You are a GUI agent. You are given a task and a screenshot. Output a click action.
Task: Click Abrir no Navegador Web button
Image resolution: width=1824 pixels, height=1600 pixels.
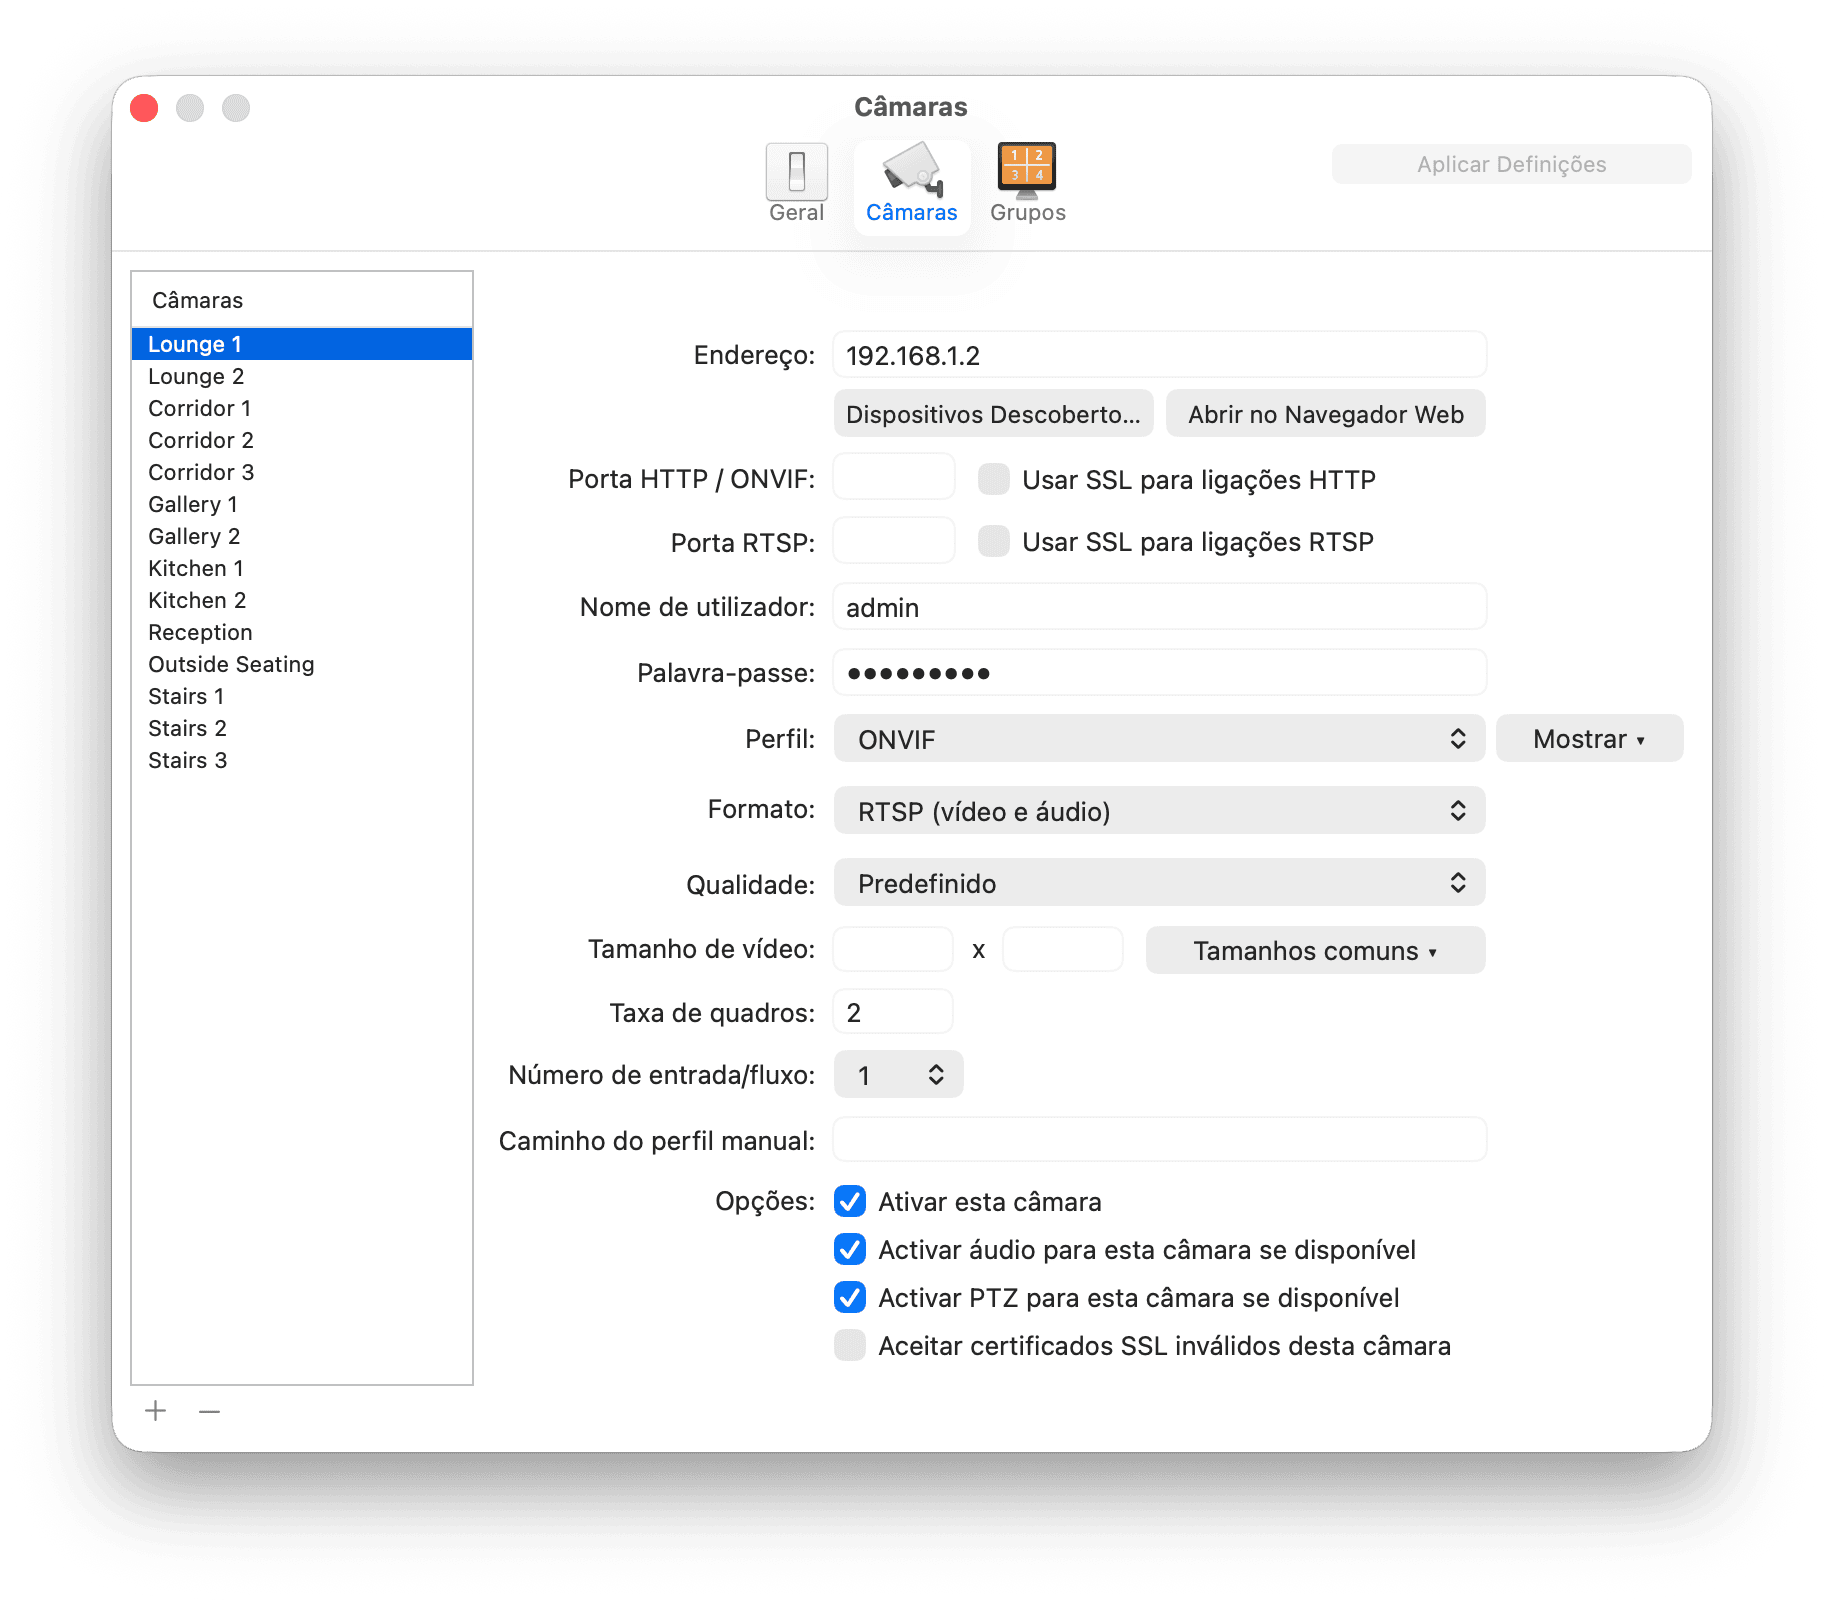click(x=1325, y=414)
